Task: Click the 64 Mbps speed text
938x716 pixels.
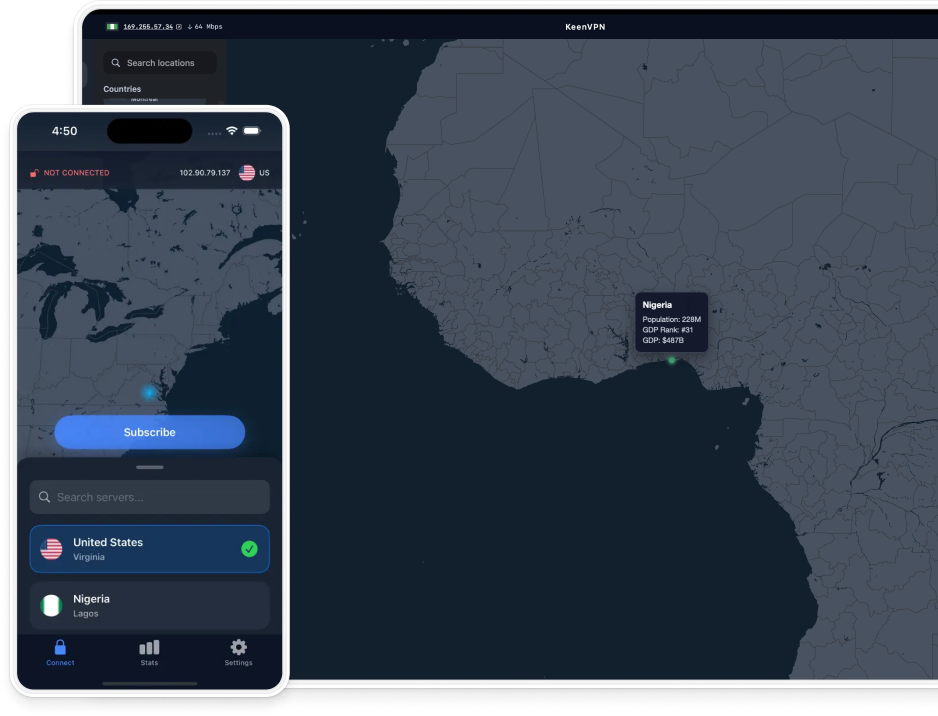Action: click(x=208, y=26)
